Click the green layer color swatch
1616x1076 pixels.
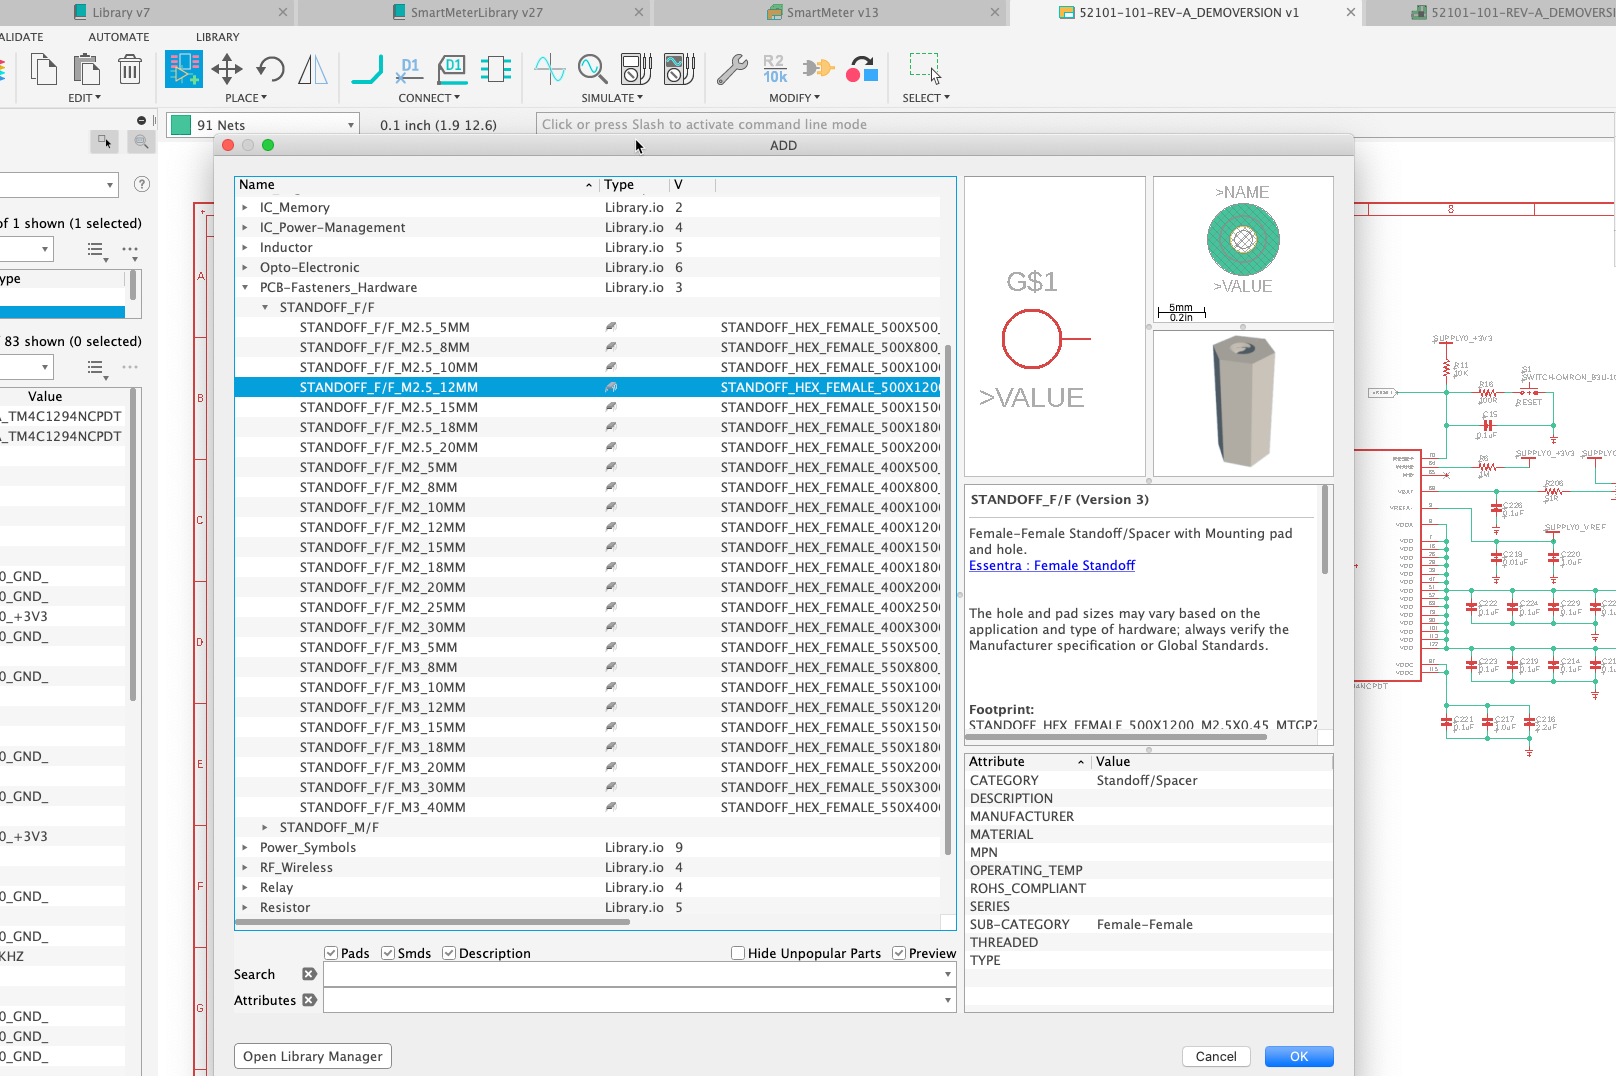pyautogui.click(x=181, y=125)
